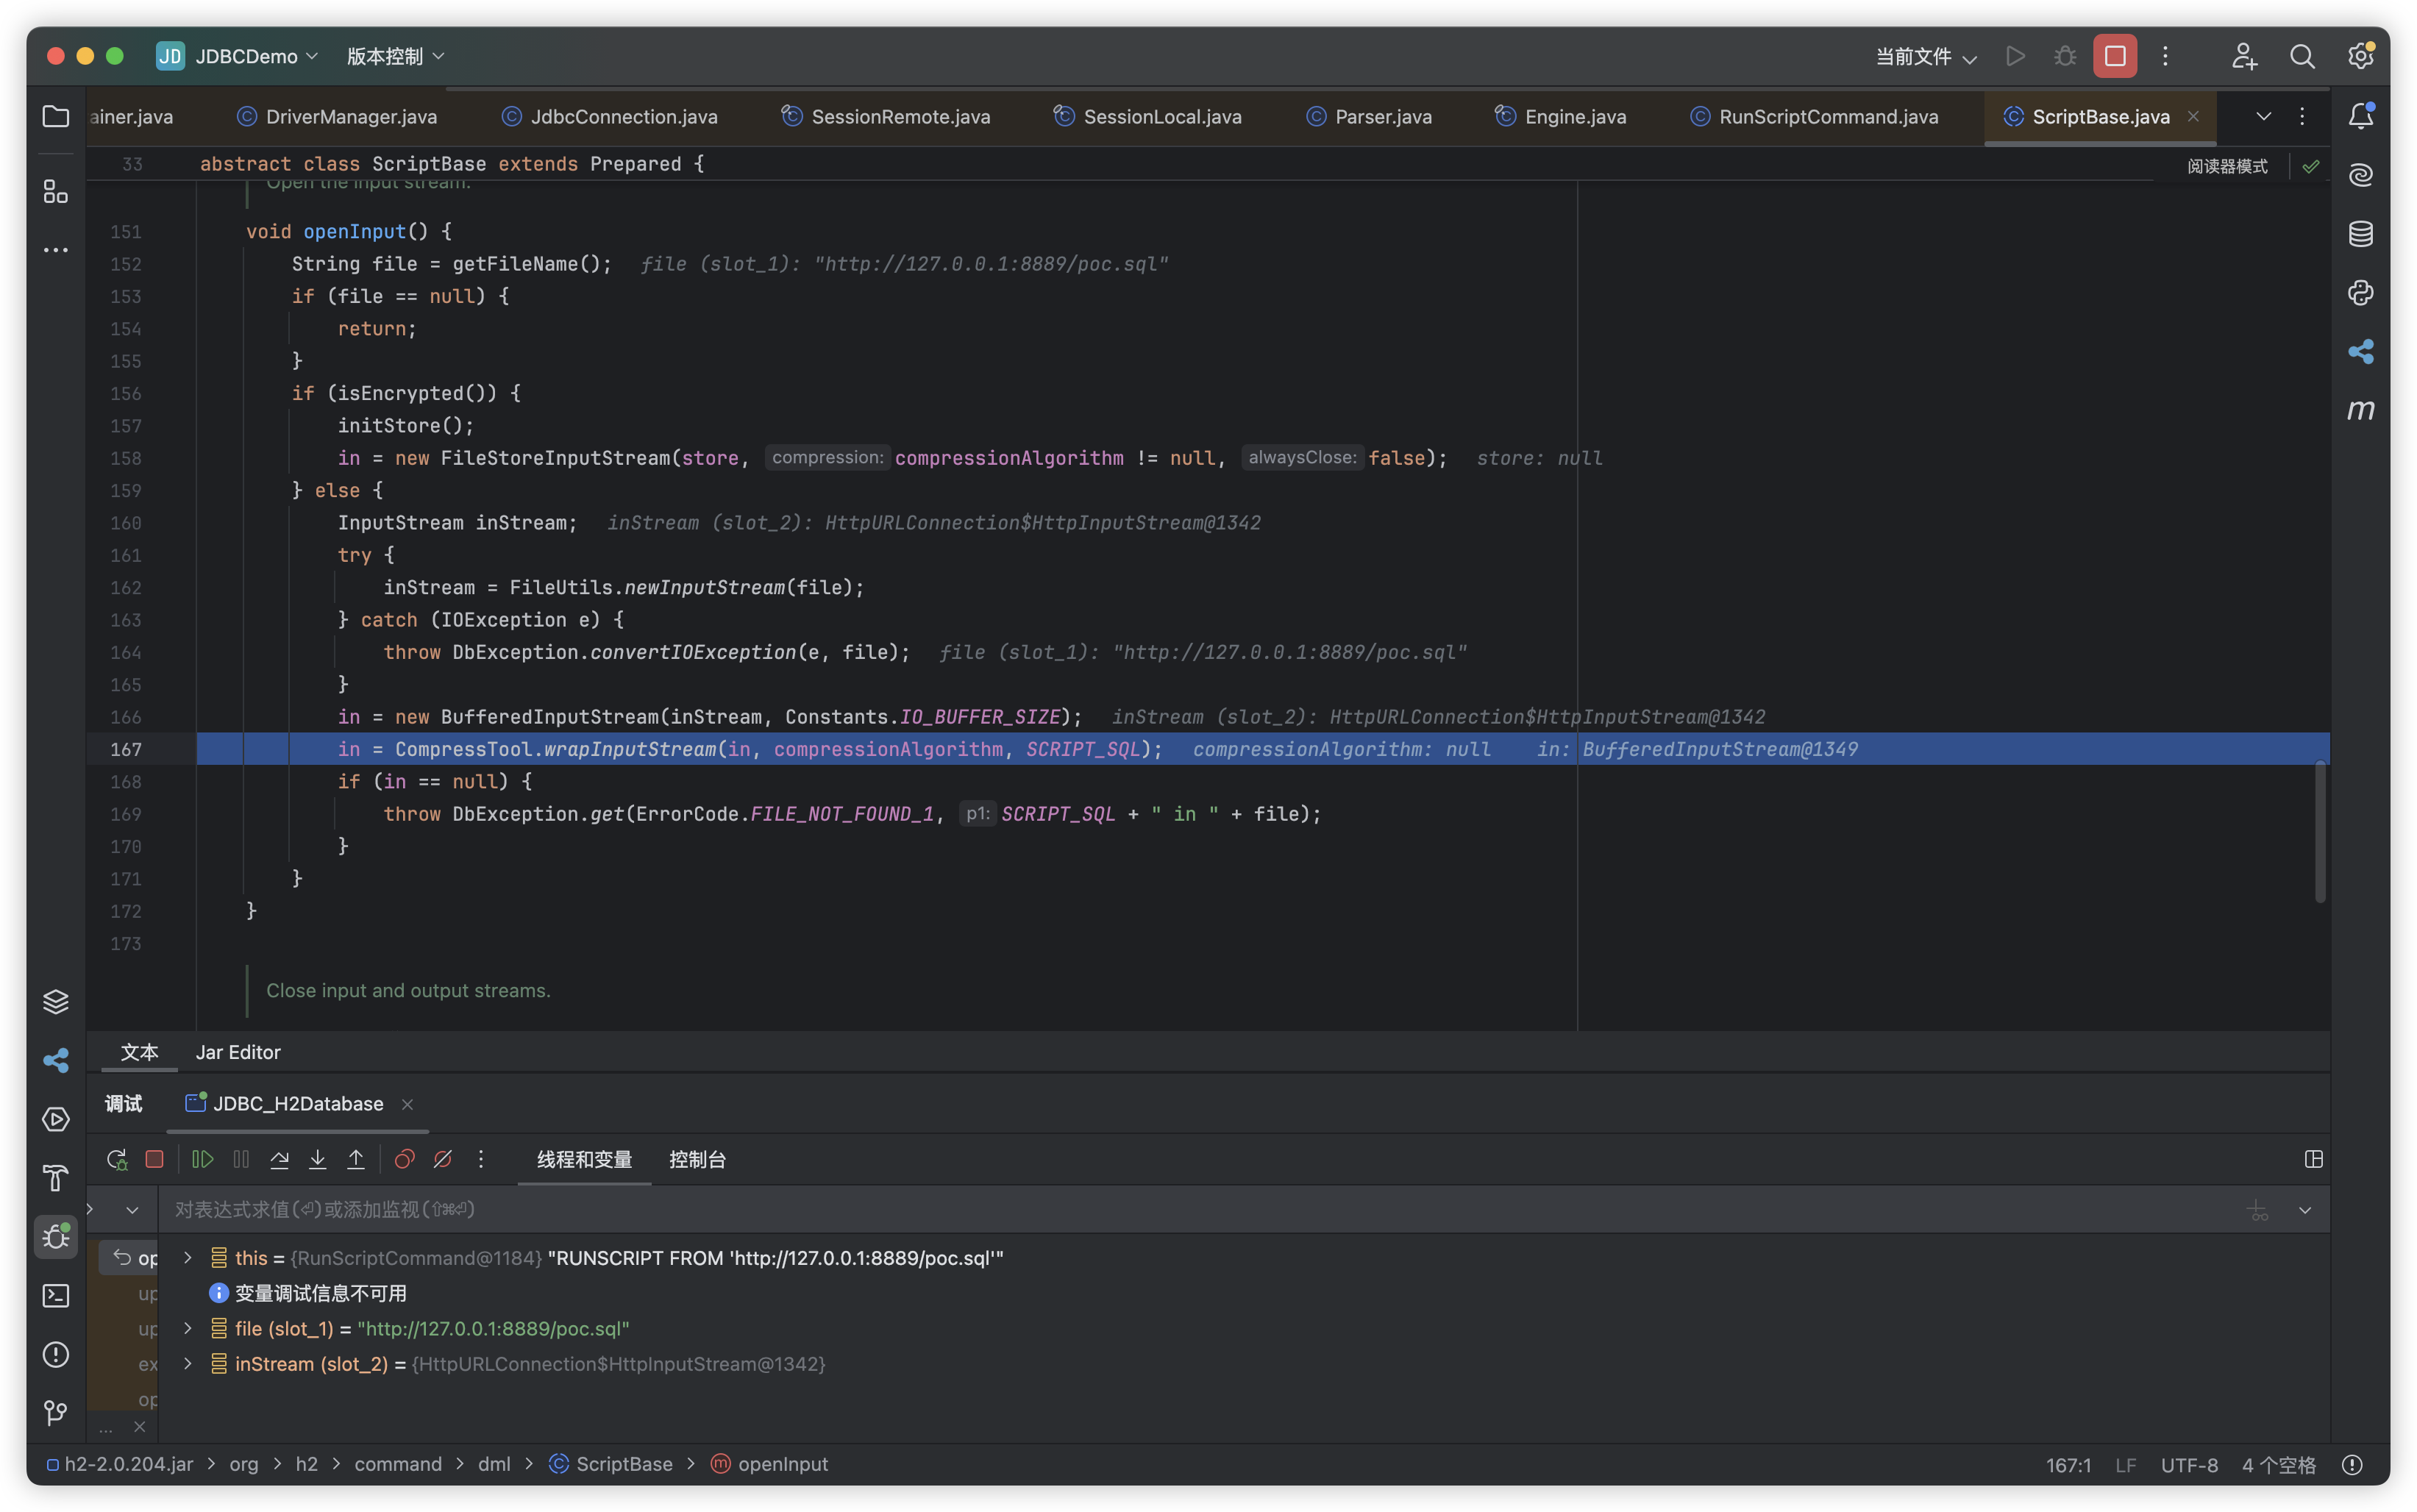Click the h2-2.0.204.jar breadcrumb
This screenshot has width=2417, height=1512.
pos(120,1464)
